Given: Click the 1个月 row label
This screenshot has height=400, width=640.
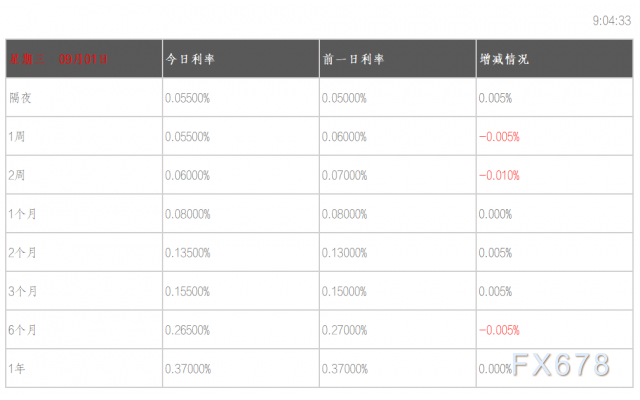Looking at the screenshot, I should point(22,214).
